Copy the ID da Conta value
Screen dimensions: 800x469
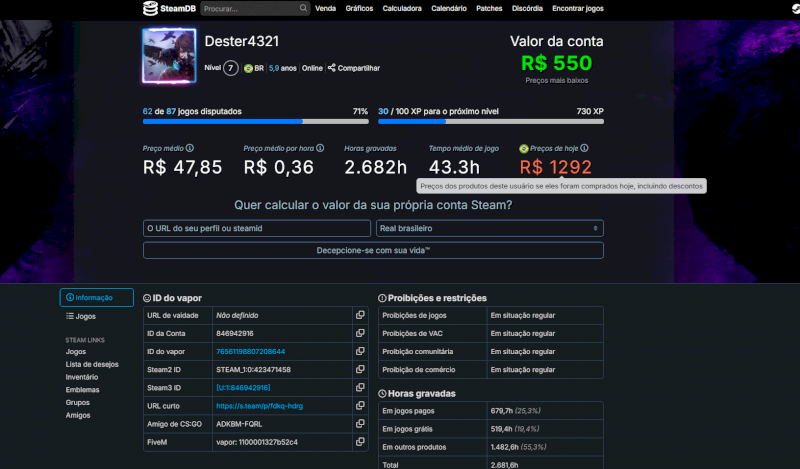[x=360, y=333]
